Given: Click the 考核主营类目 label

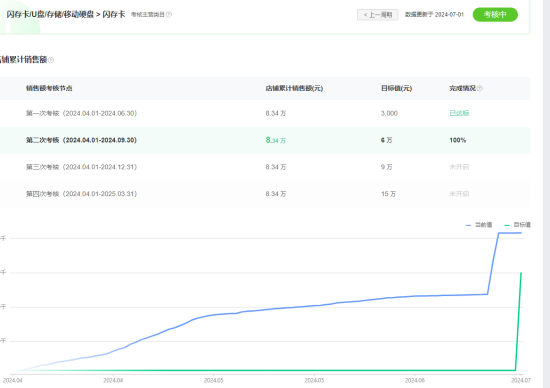Looking at the screenshot, I should coord(148,14).
